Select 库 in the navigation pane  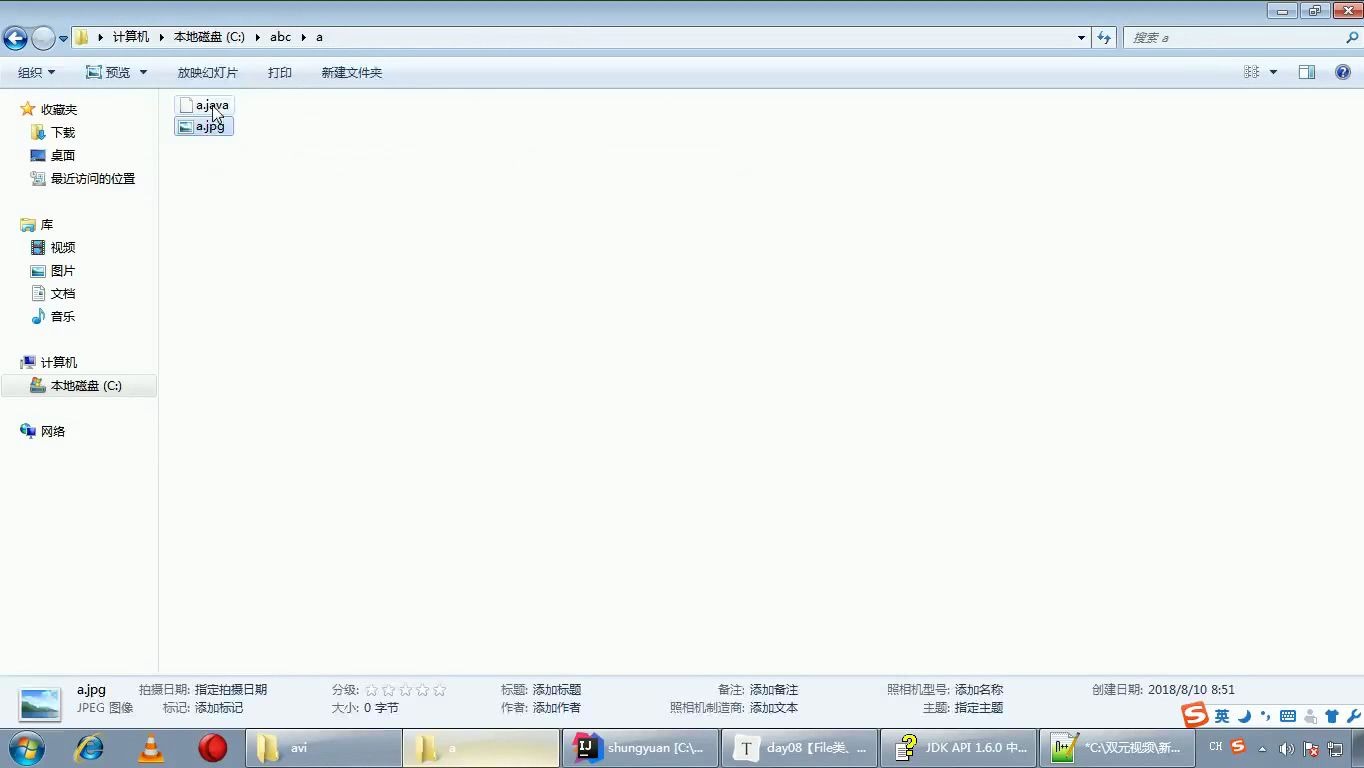pos(47,224)
